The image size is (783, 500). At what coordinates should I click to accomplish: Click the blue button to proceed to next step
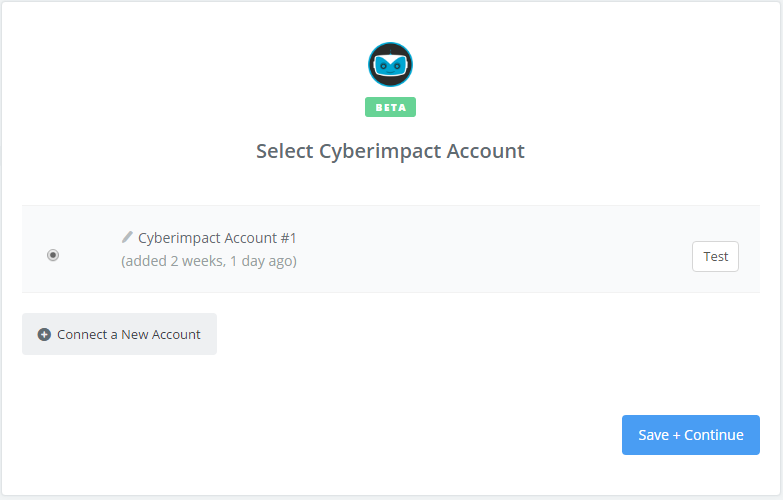click(x=691, y=435)
